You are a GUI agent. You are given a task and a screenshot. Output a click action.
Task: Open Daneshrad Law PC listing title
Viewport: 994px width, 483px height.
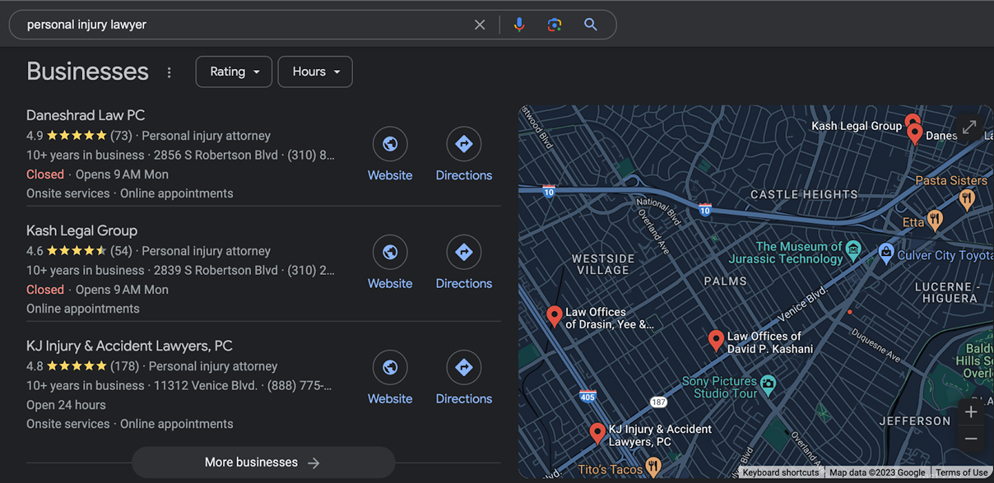point(86,115)
